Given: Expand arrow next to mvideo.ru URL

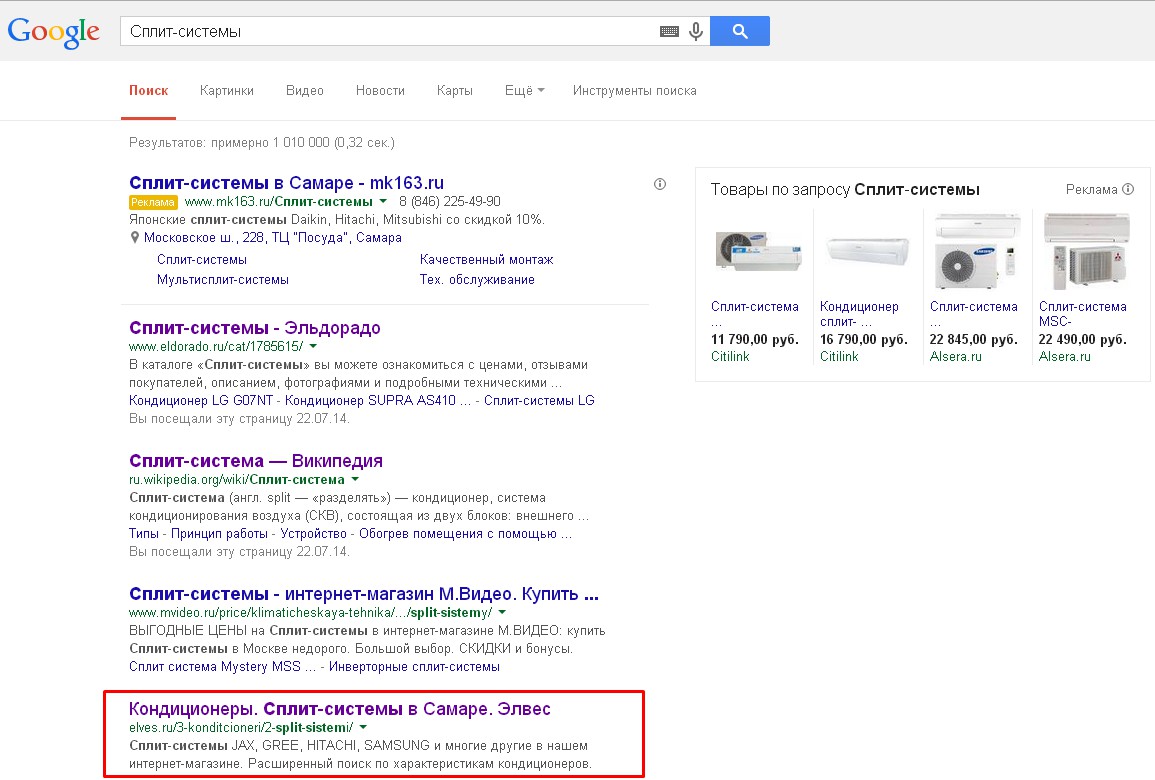Looking at the screenshot, I should point(502,612).
